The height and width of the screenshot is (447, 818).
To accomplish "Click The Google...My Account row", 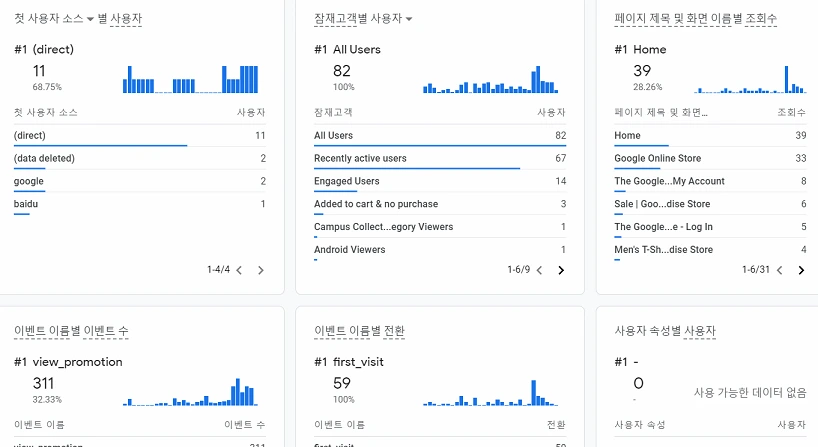I will (x=711, y=182).
